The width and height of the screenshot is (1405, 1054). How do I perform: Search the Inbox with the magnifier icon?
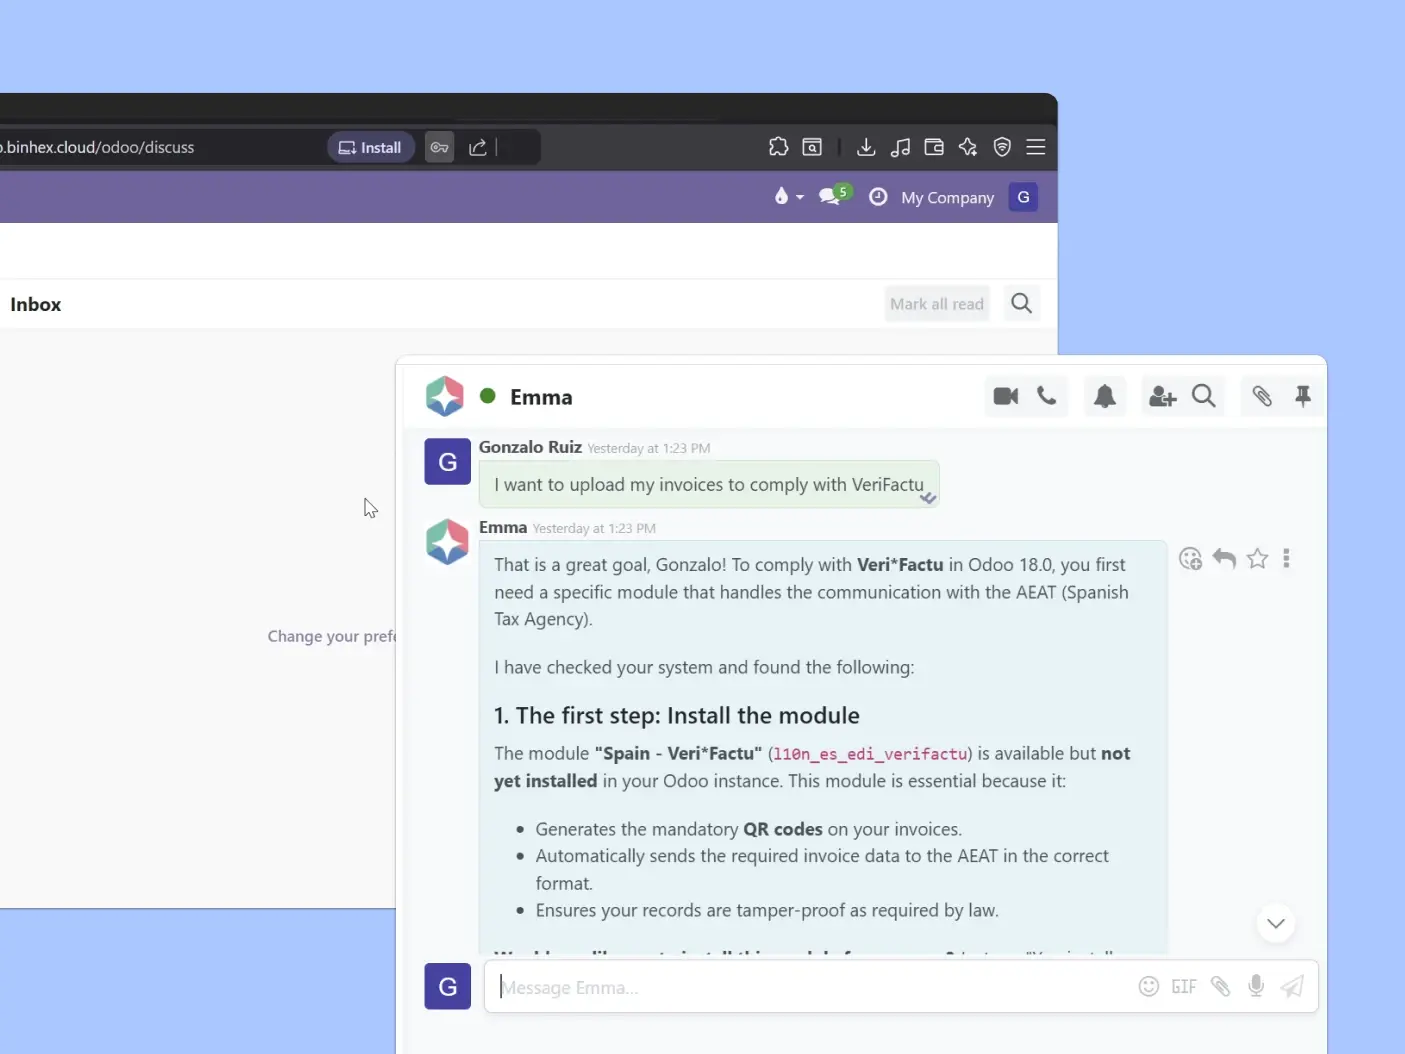1021,303
